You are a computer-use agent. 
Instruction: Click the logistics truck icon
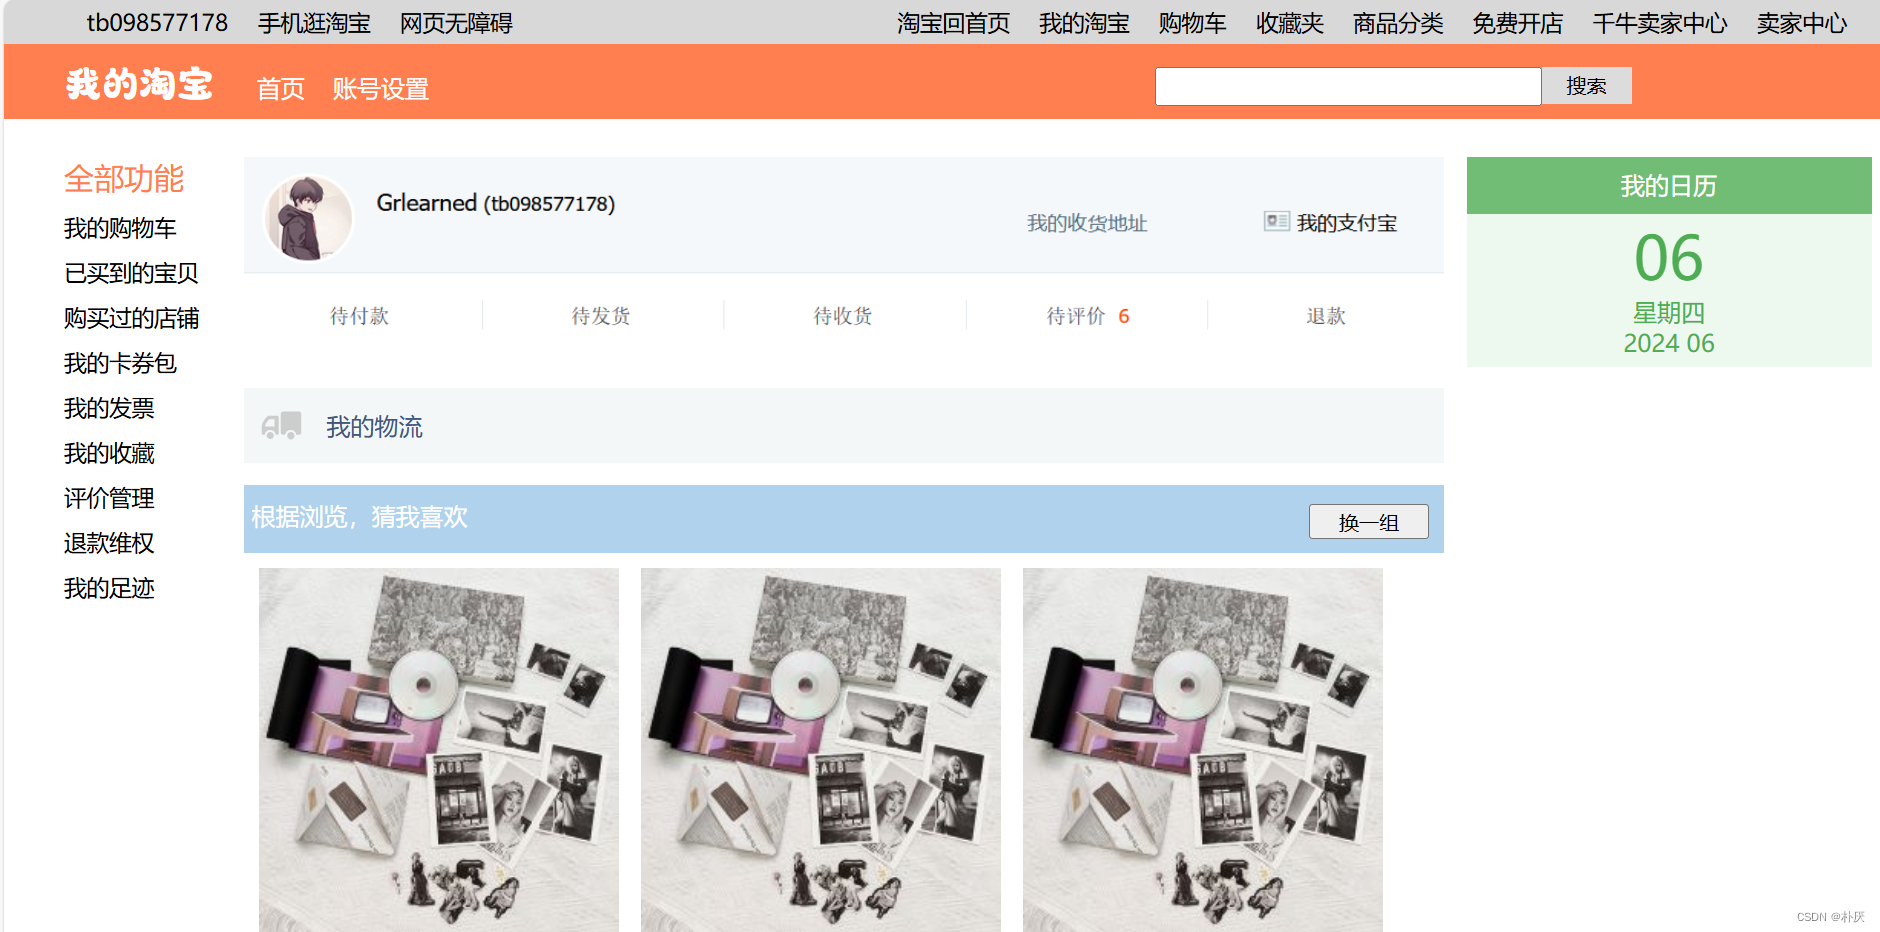281,426
